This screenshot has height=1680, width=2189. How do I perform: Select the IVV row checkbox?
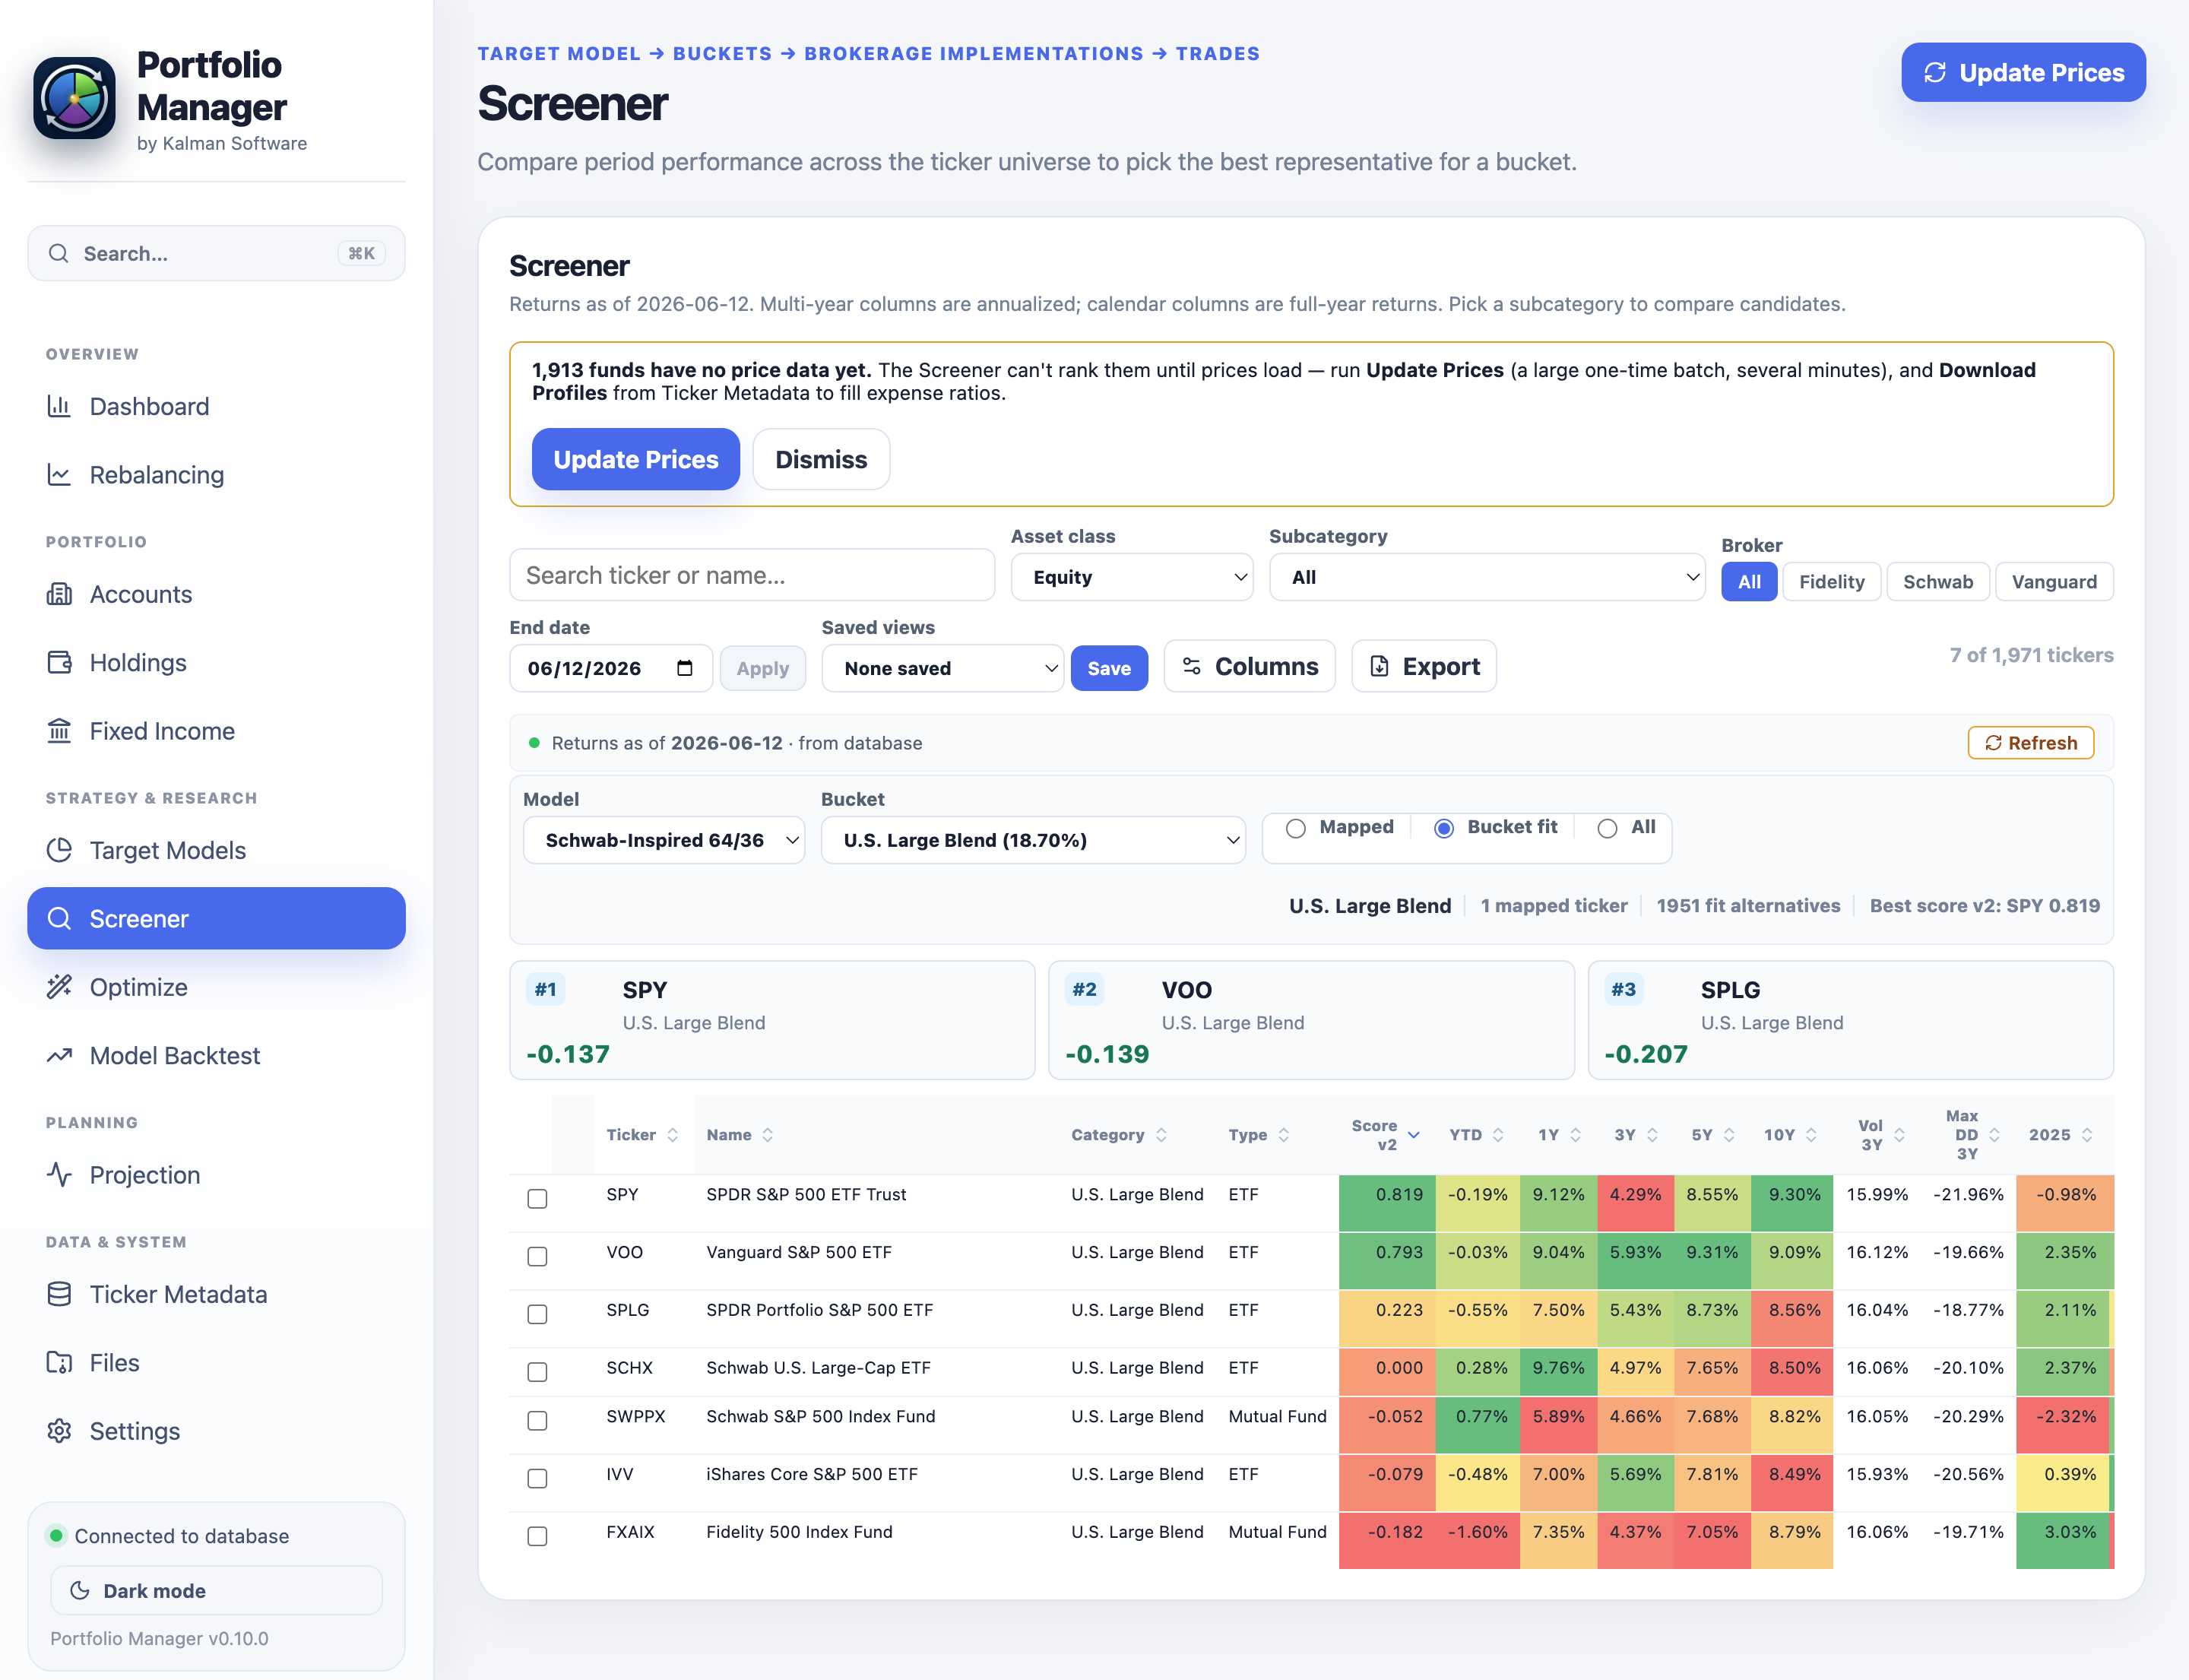coord(537,1478)
